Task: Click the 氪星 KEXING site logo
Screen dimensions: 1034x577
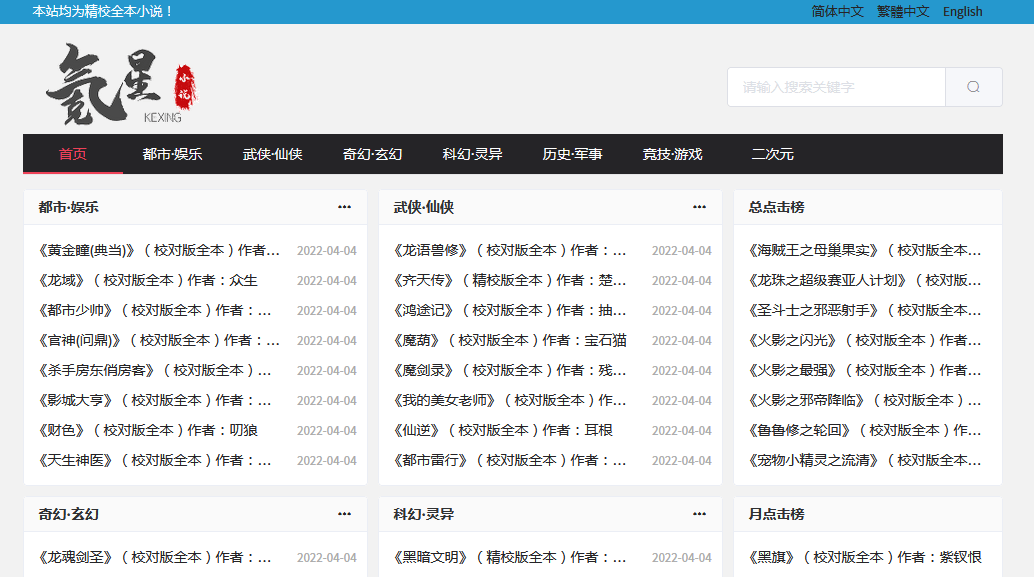Action: (x=122, y=84)
